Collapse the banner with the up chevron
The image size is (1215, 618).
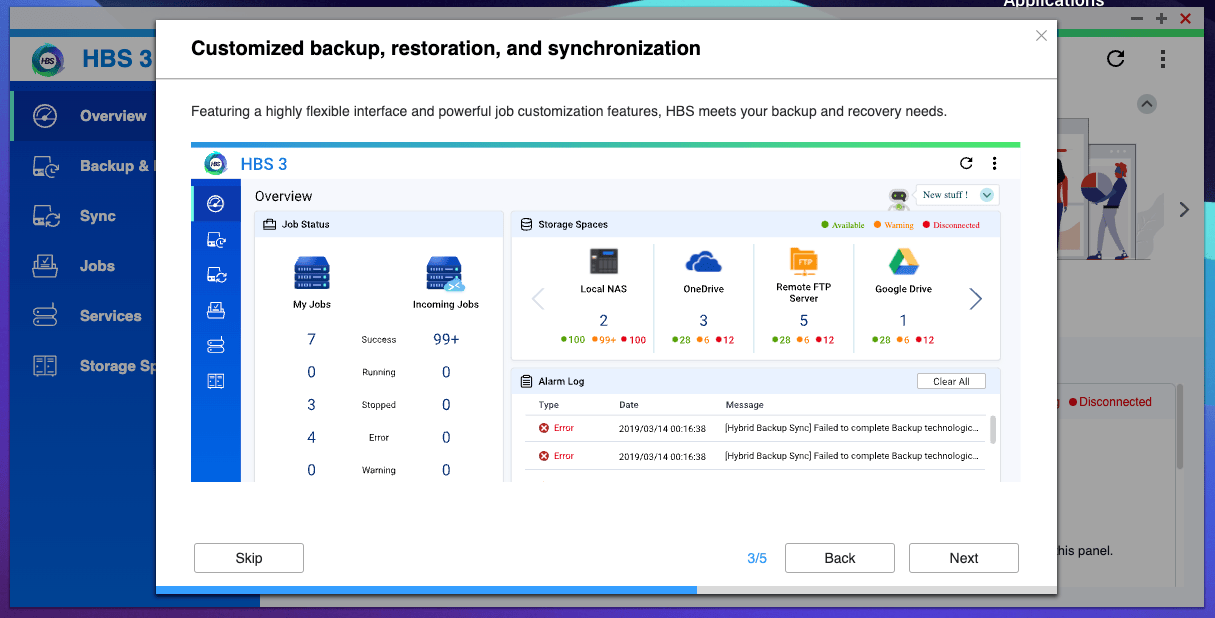pos(1147,104)
